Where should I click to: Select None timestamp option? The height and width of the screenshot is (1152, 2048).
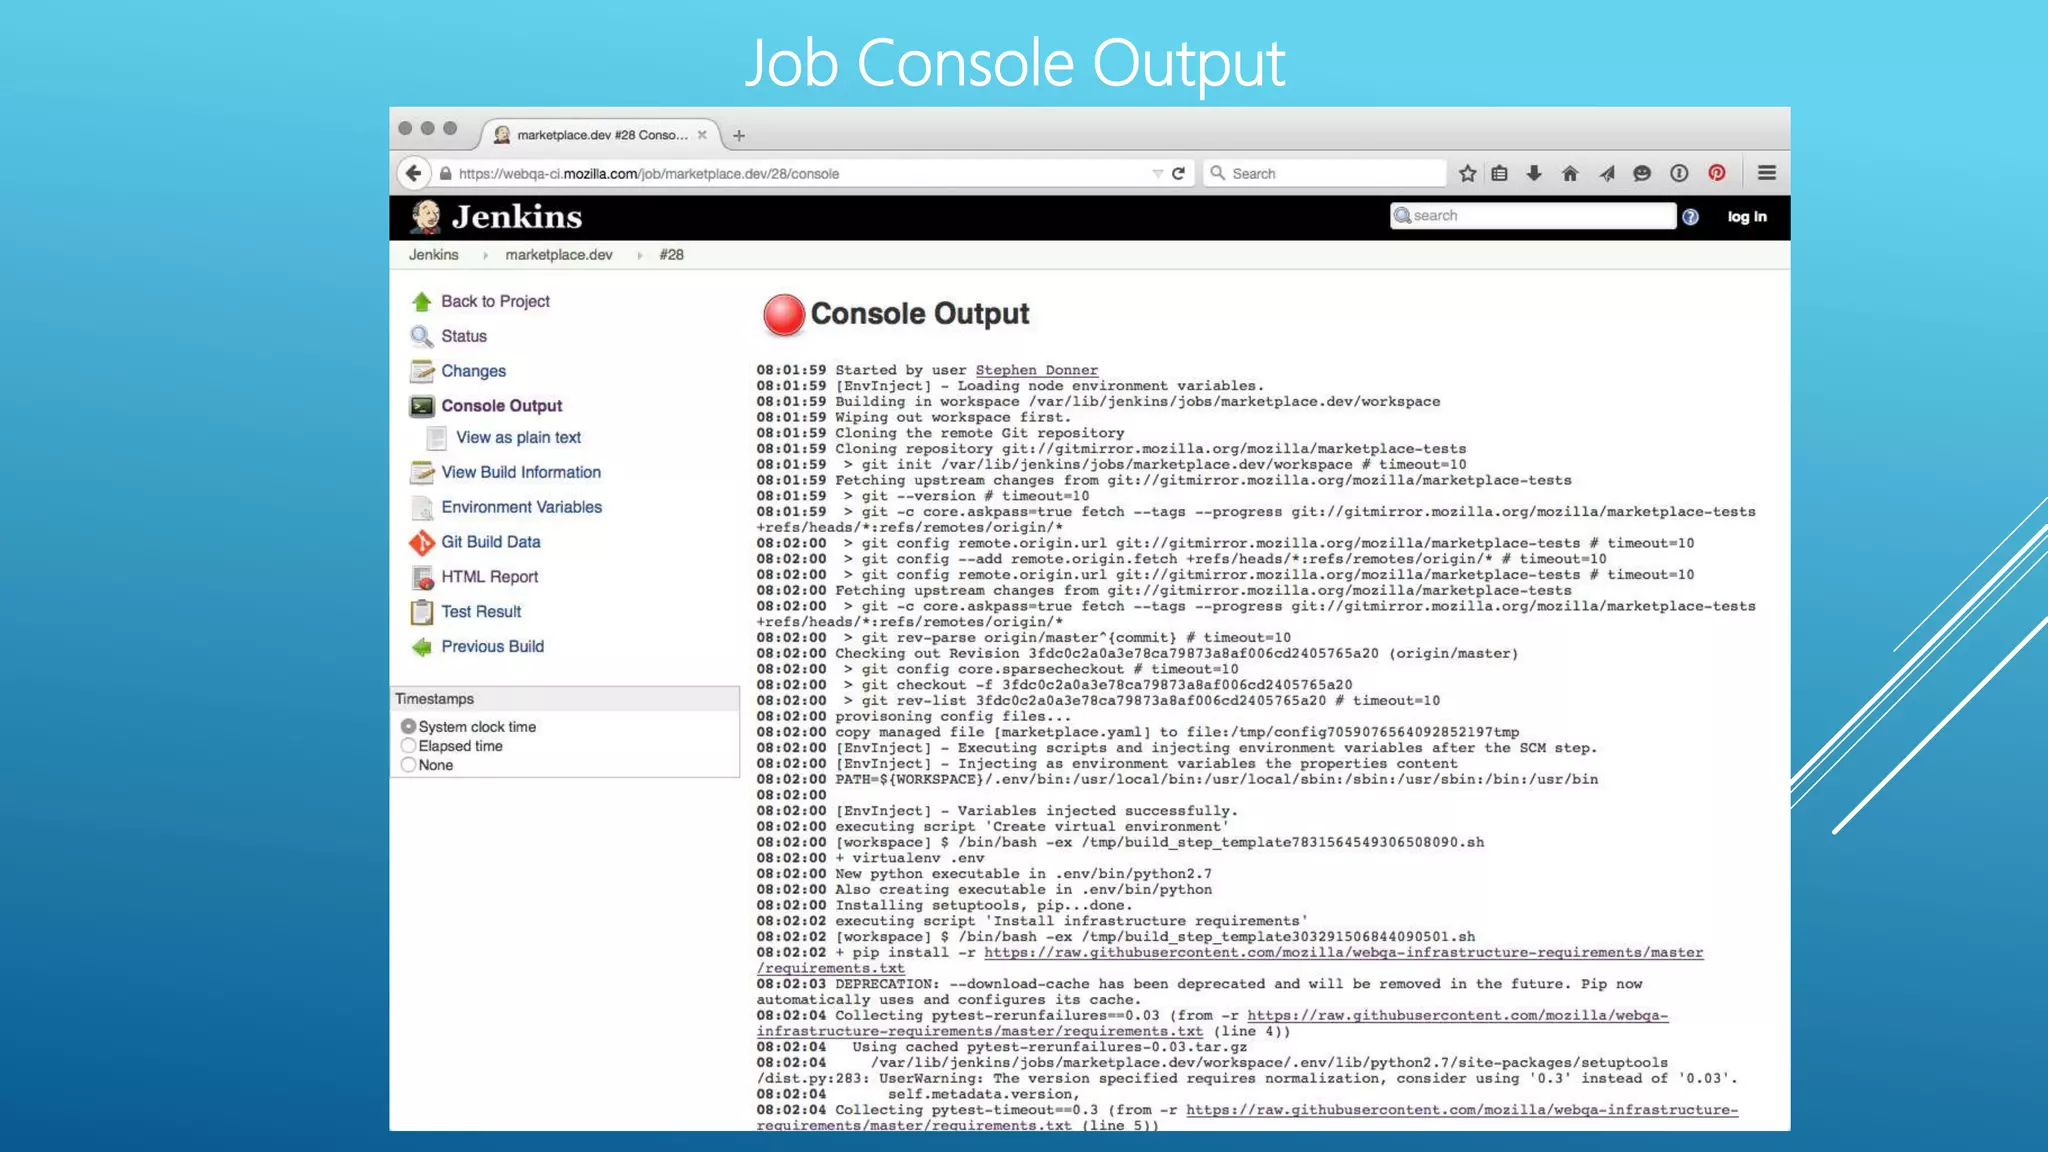point(408,765)
